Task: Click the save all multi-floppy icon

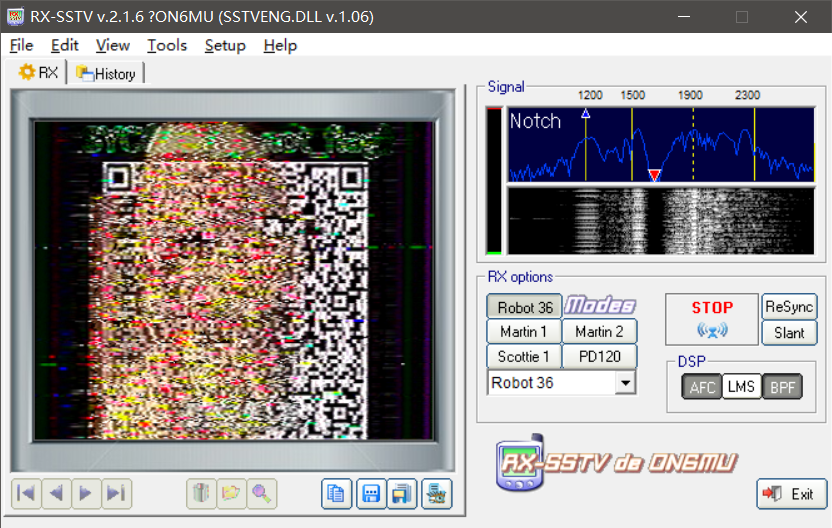Action: [x=402, y=494]
